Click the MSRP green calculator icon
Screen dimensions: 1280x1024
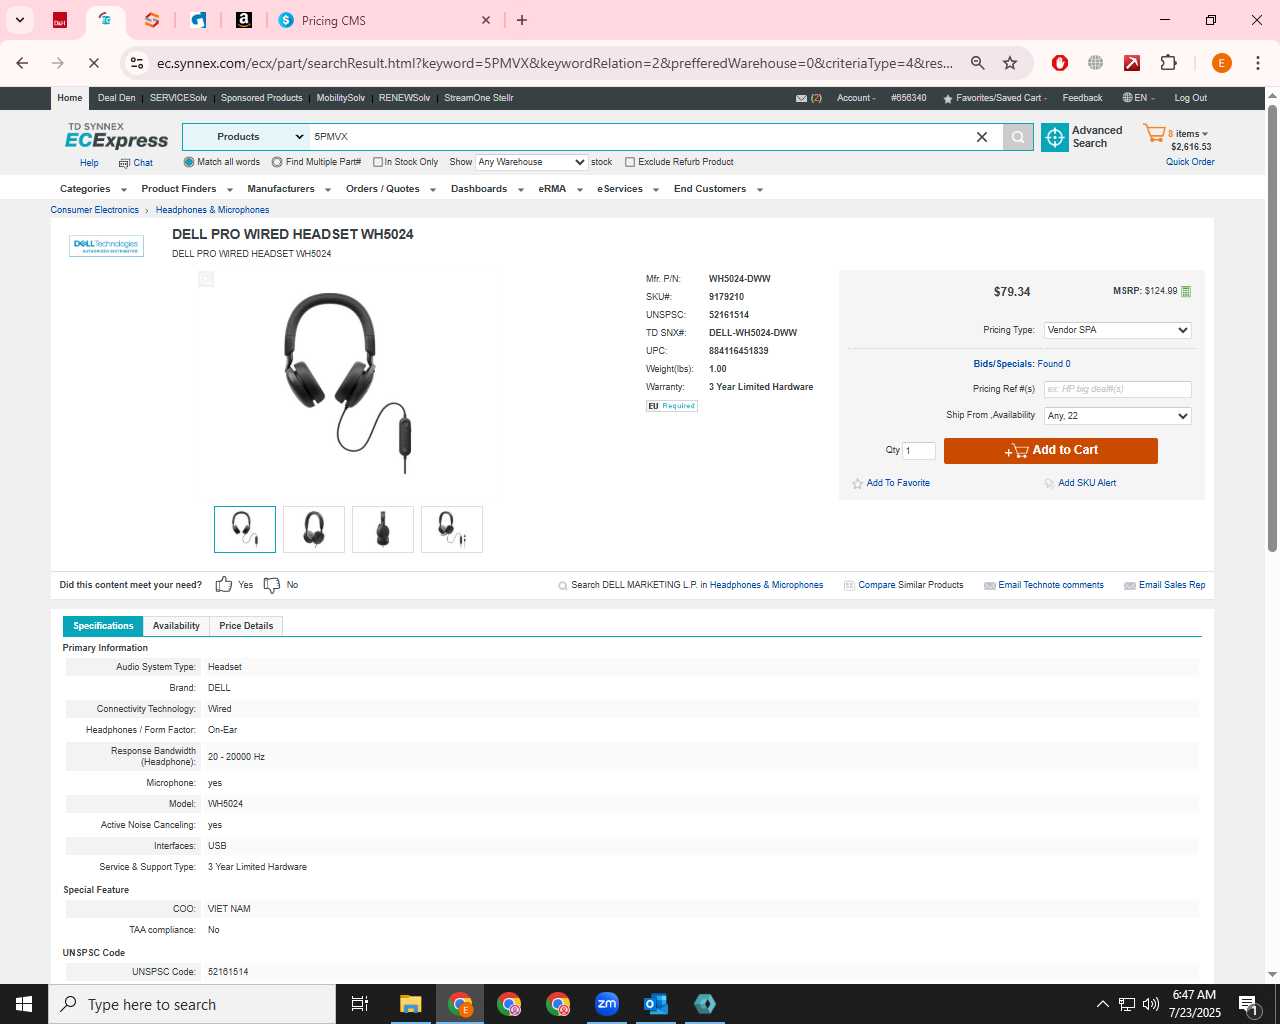1186,291
